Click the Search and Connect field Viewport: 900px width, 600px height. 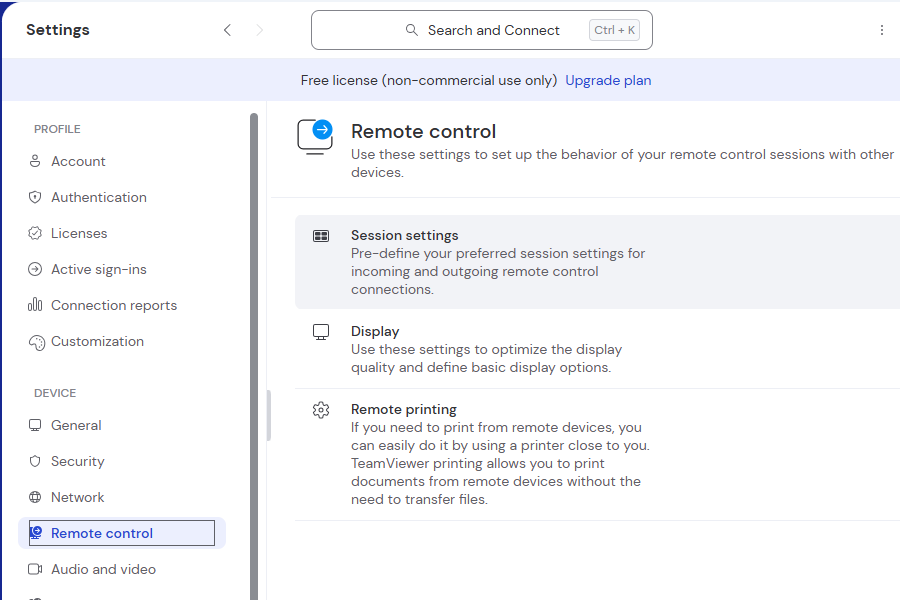pos(482,30)
